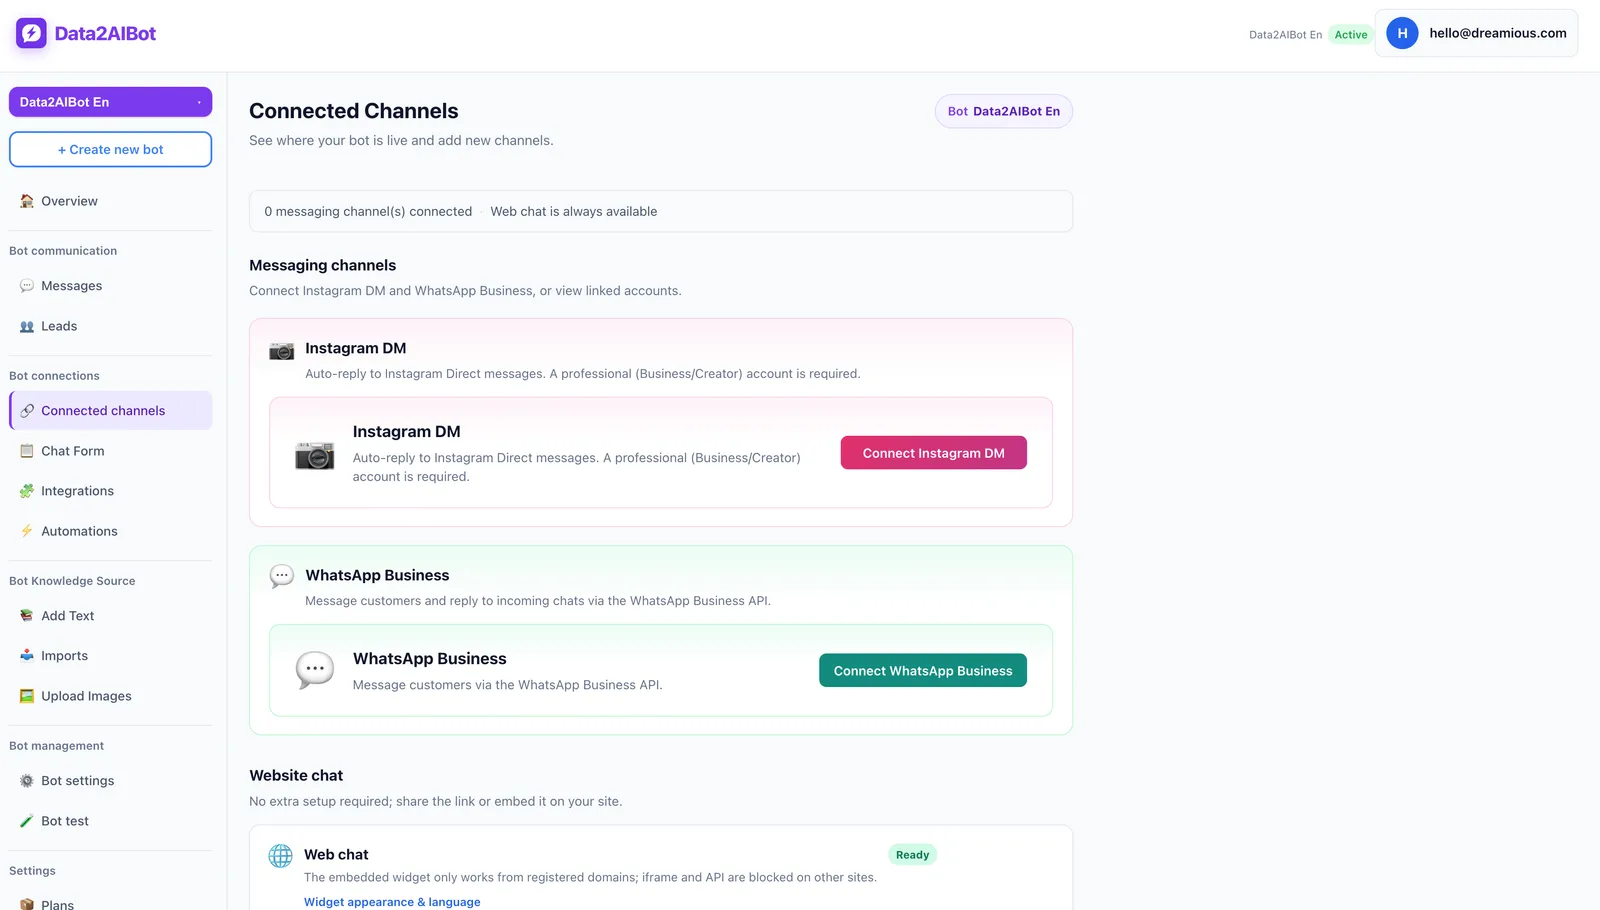
Task: Click the Bot test tube icon
Action: 27,821
